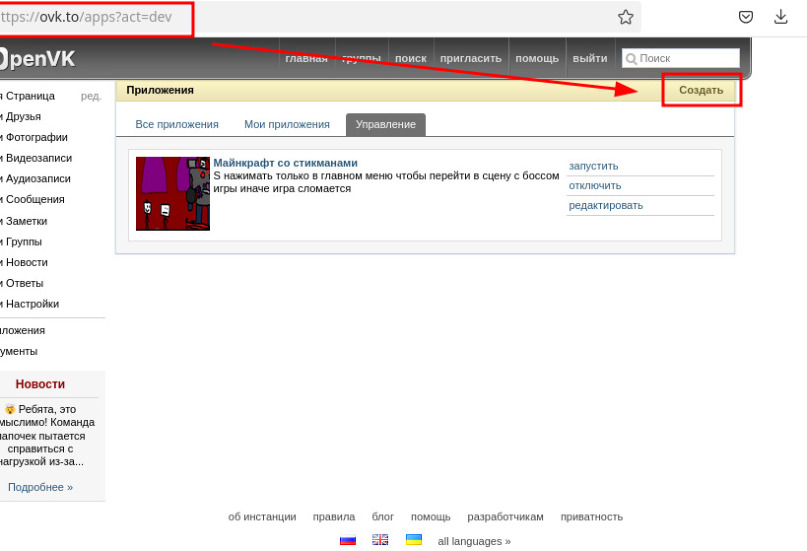This screenshot has height=551, width=807.
Task: Click the отключить link
Action: [595, 186]
